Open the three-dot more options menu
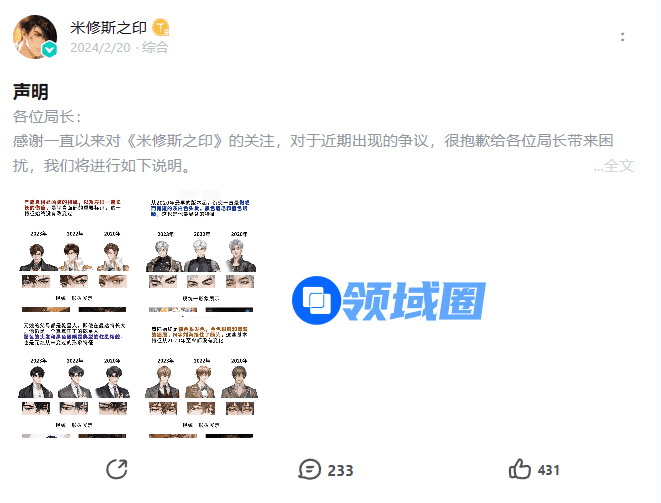The width and height of the screenshot is (661, 503). [623, 37]
